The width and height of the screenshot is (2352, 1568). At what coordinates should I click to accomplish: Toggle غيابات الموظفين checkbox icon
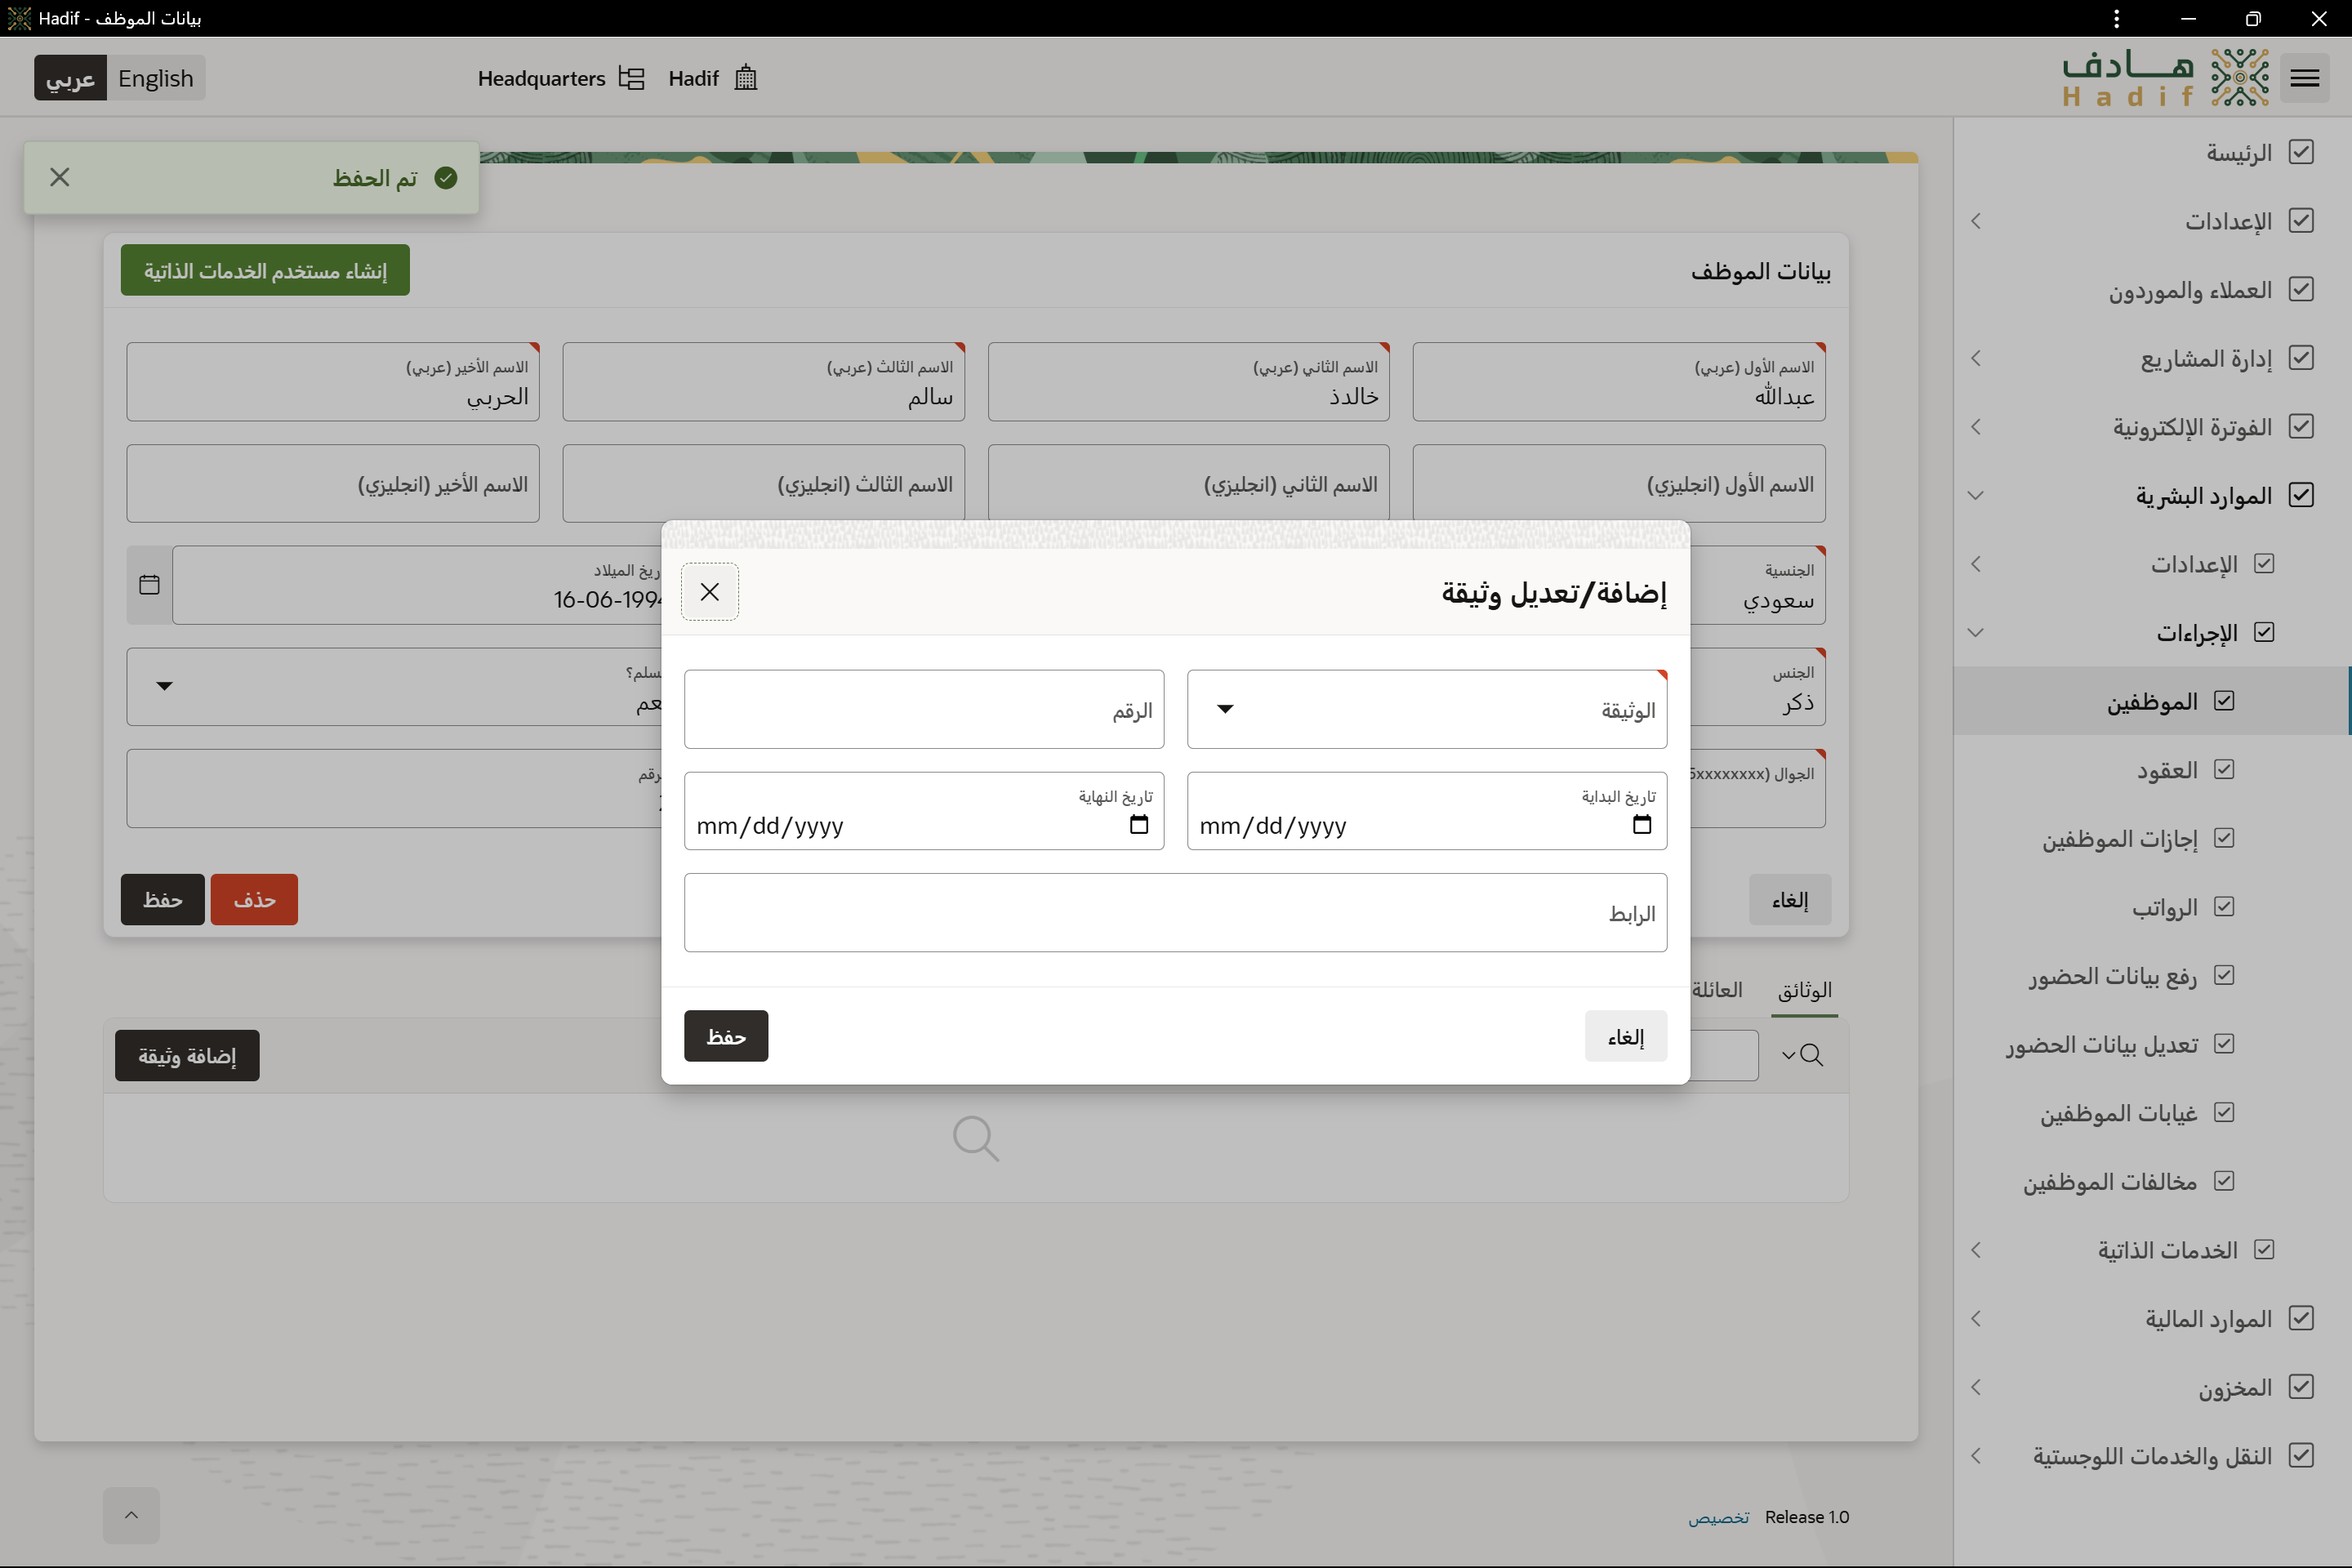(x=2223, y=1112)
